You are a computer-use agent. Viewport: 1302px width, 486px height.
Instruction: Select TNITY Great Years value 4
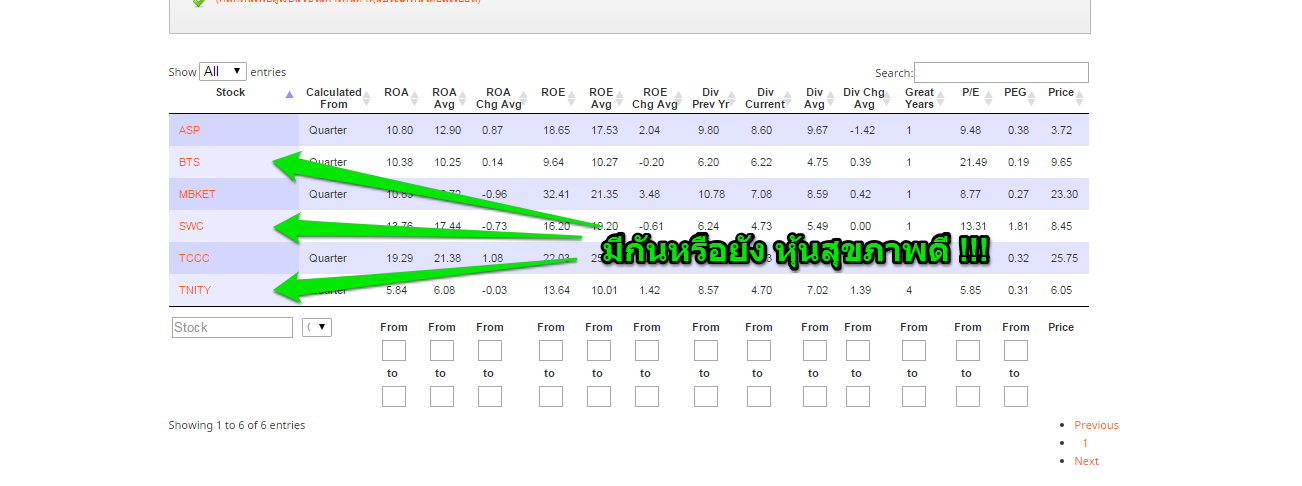click(x=909, y=290)
